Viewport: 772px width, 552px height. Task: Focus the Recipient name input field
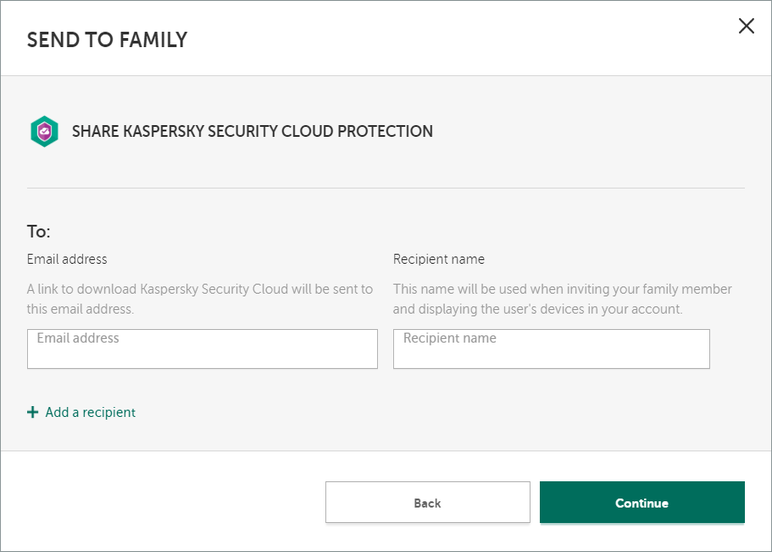pos(551,349)
